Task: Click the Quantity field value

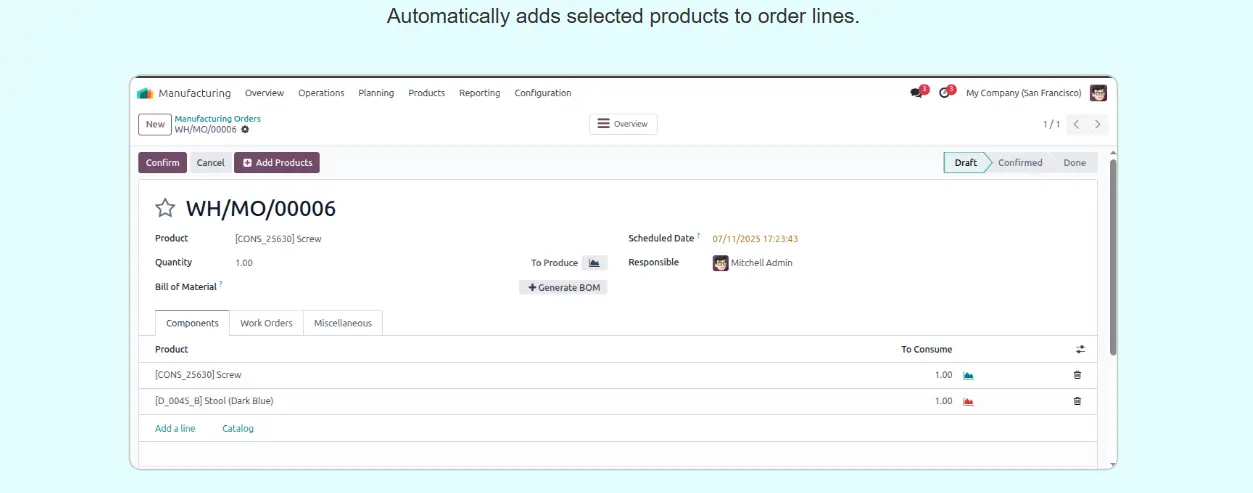Action: [244, 263]
